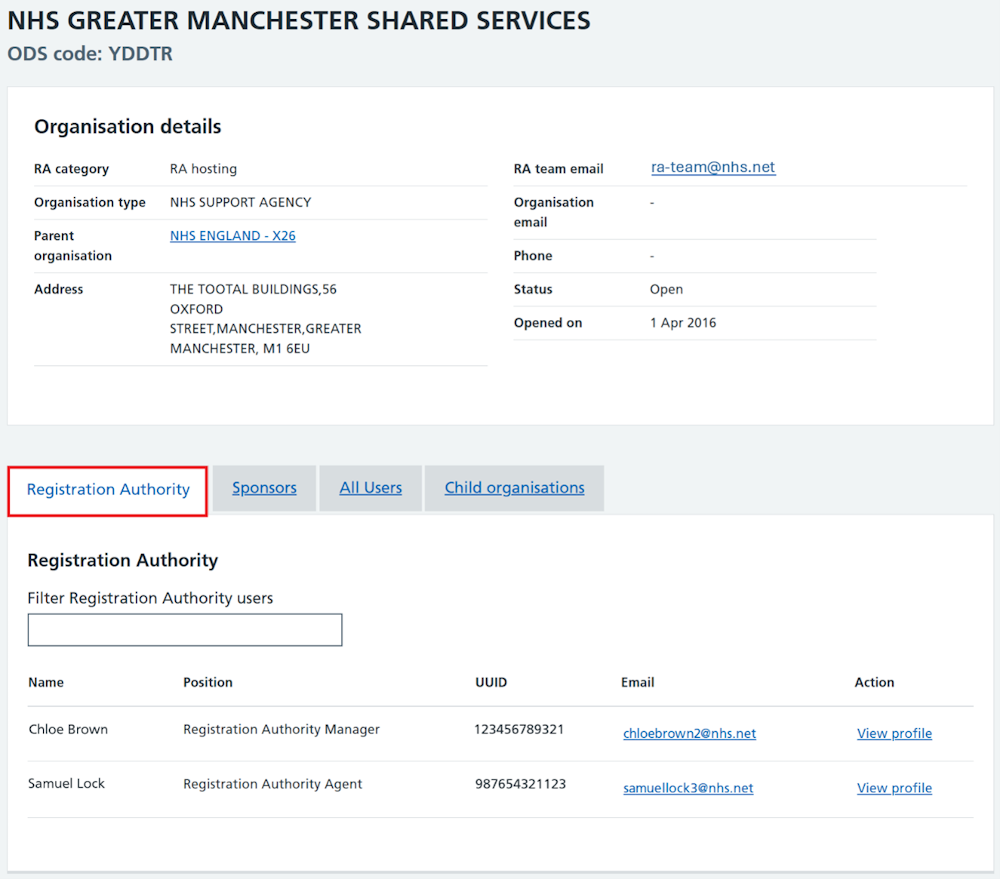1000x879 pixels.
Task: Click samuellock3@nhs.net email link
Action: (688, 788)
